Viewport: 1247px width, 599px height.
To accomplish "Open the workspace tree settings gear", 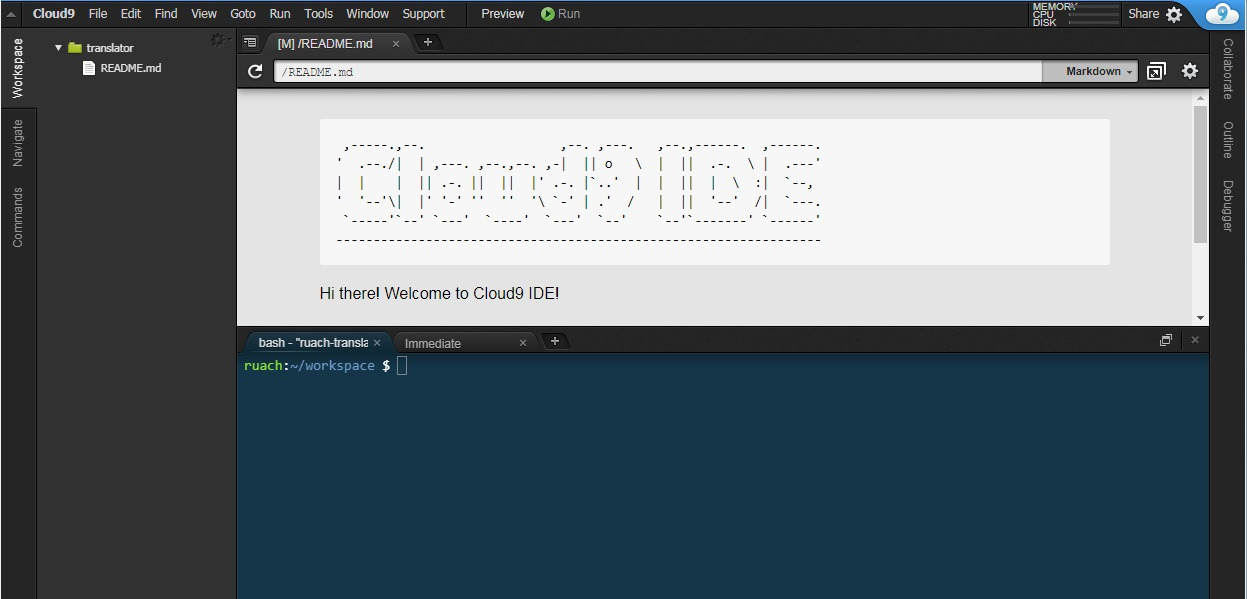I will pos(217,40).
